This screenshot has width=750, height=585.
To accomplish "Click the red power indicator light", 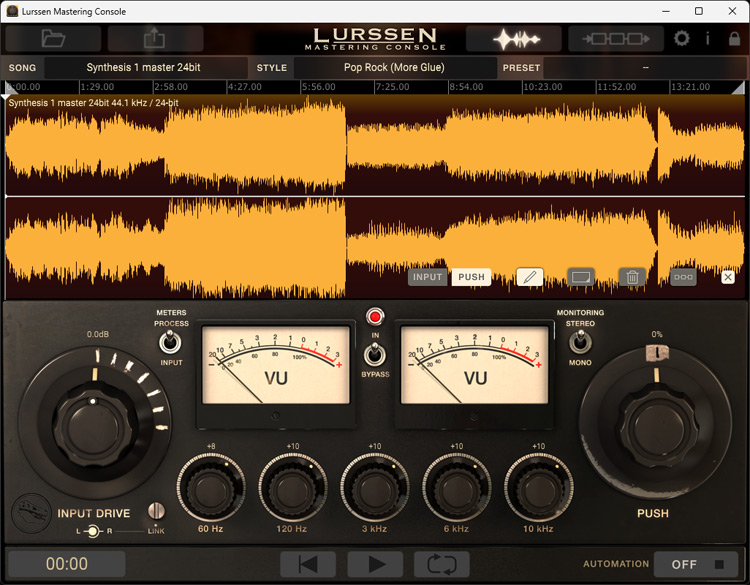I will [375, 317].
